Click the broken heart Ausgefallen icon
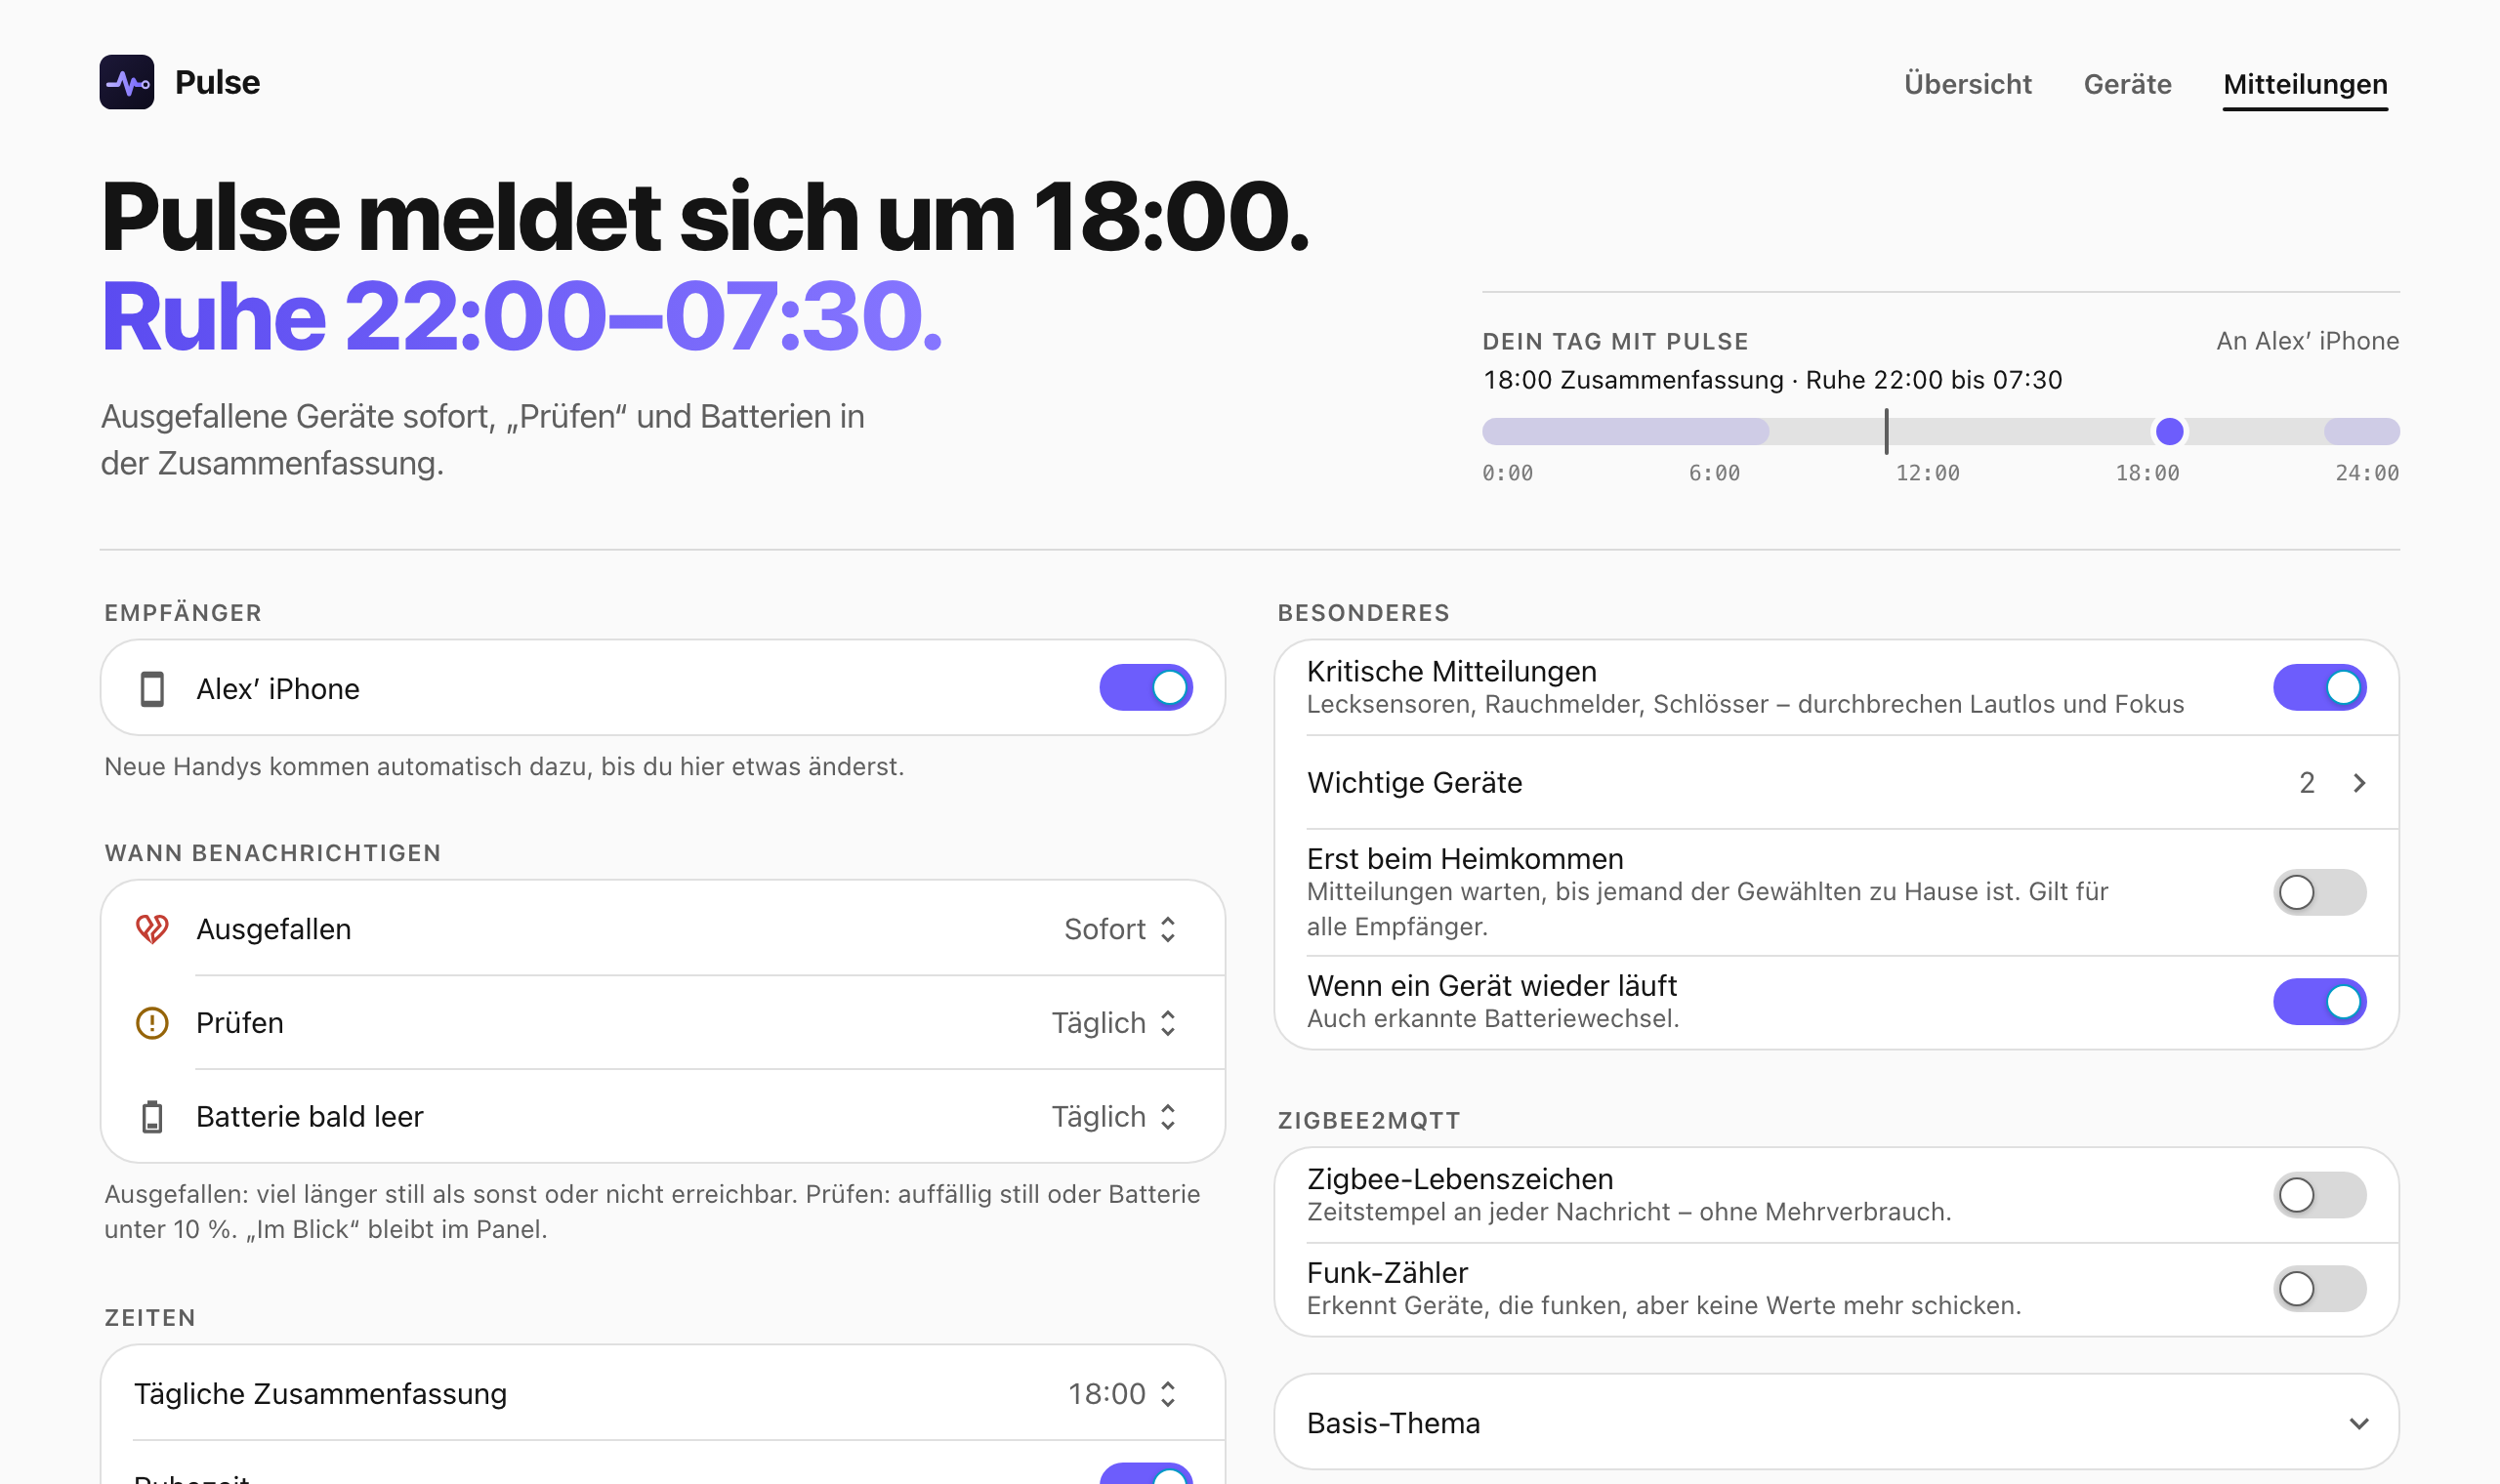Viewport: 2500px width, 1484px height. 152,929
